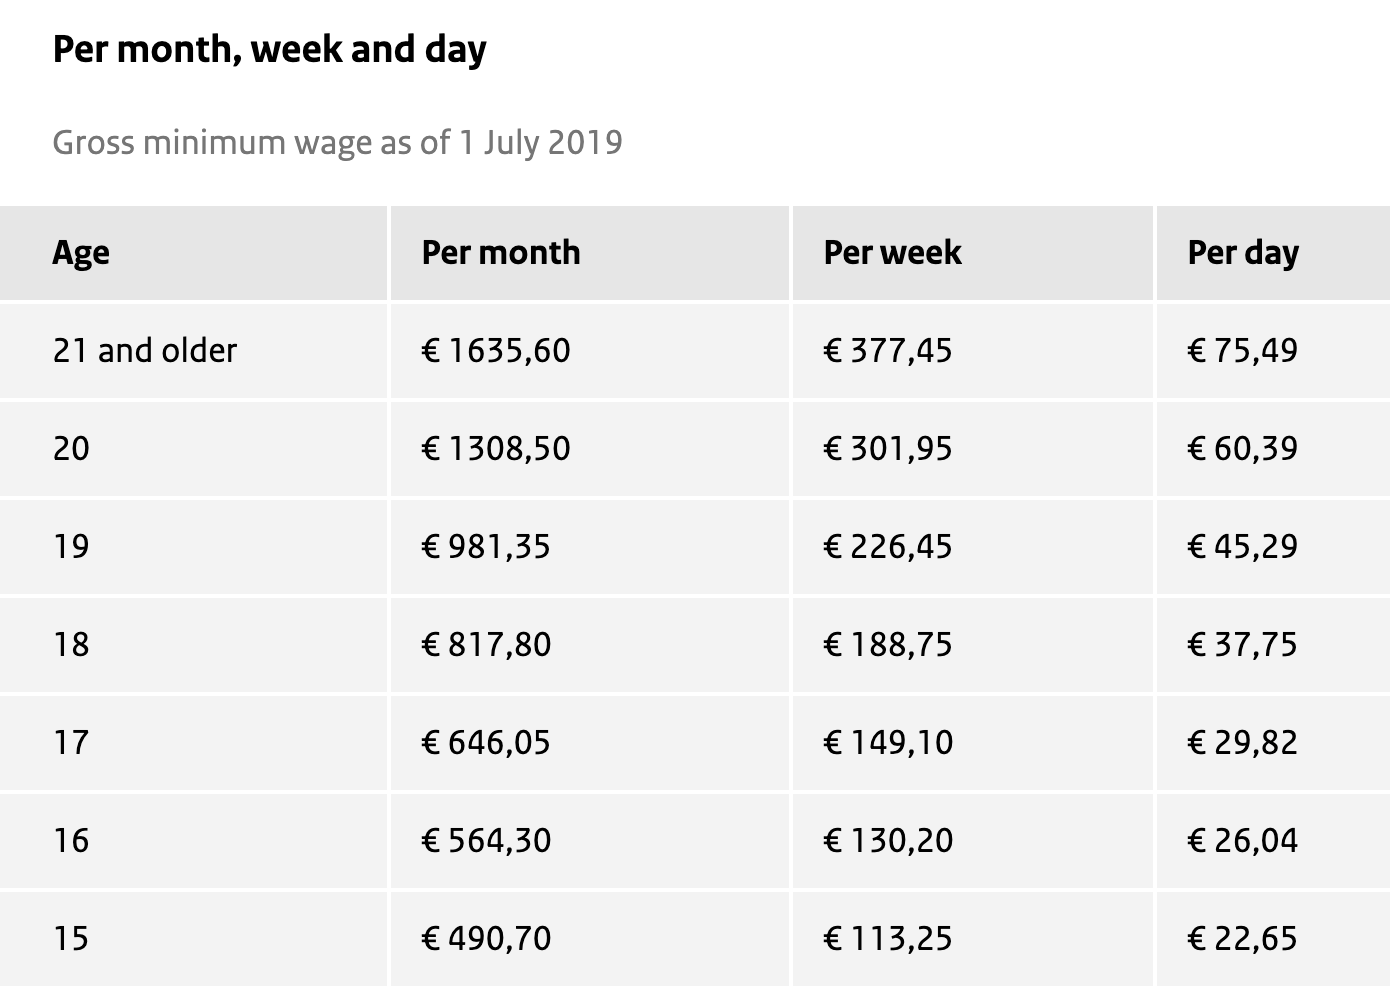The width and height of the screenshot is (1390, 986).
Task: Select the Age column header
Action: point(193,253)
